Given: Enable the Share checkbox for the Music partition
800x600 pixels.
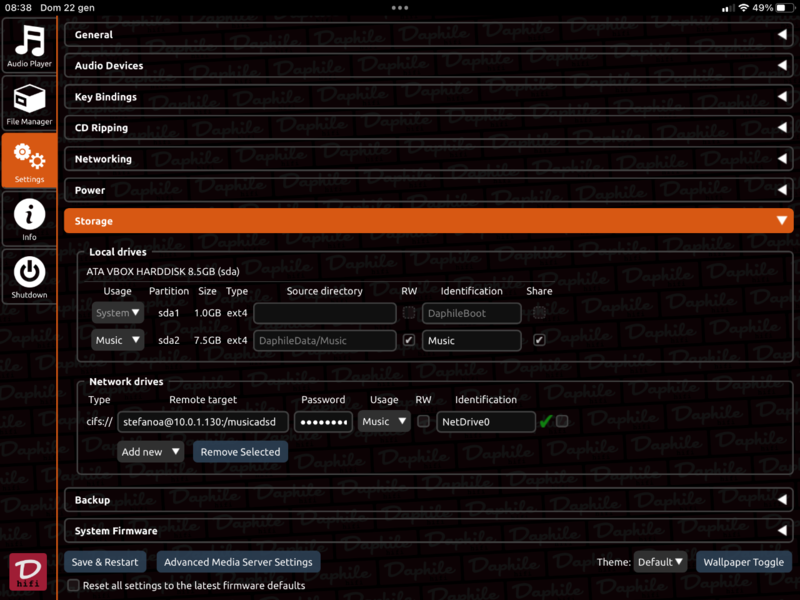Looking at the screenshot, I should (537, 340).
